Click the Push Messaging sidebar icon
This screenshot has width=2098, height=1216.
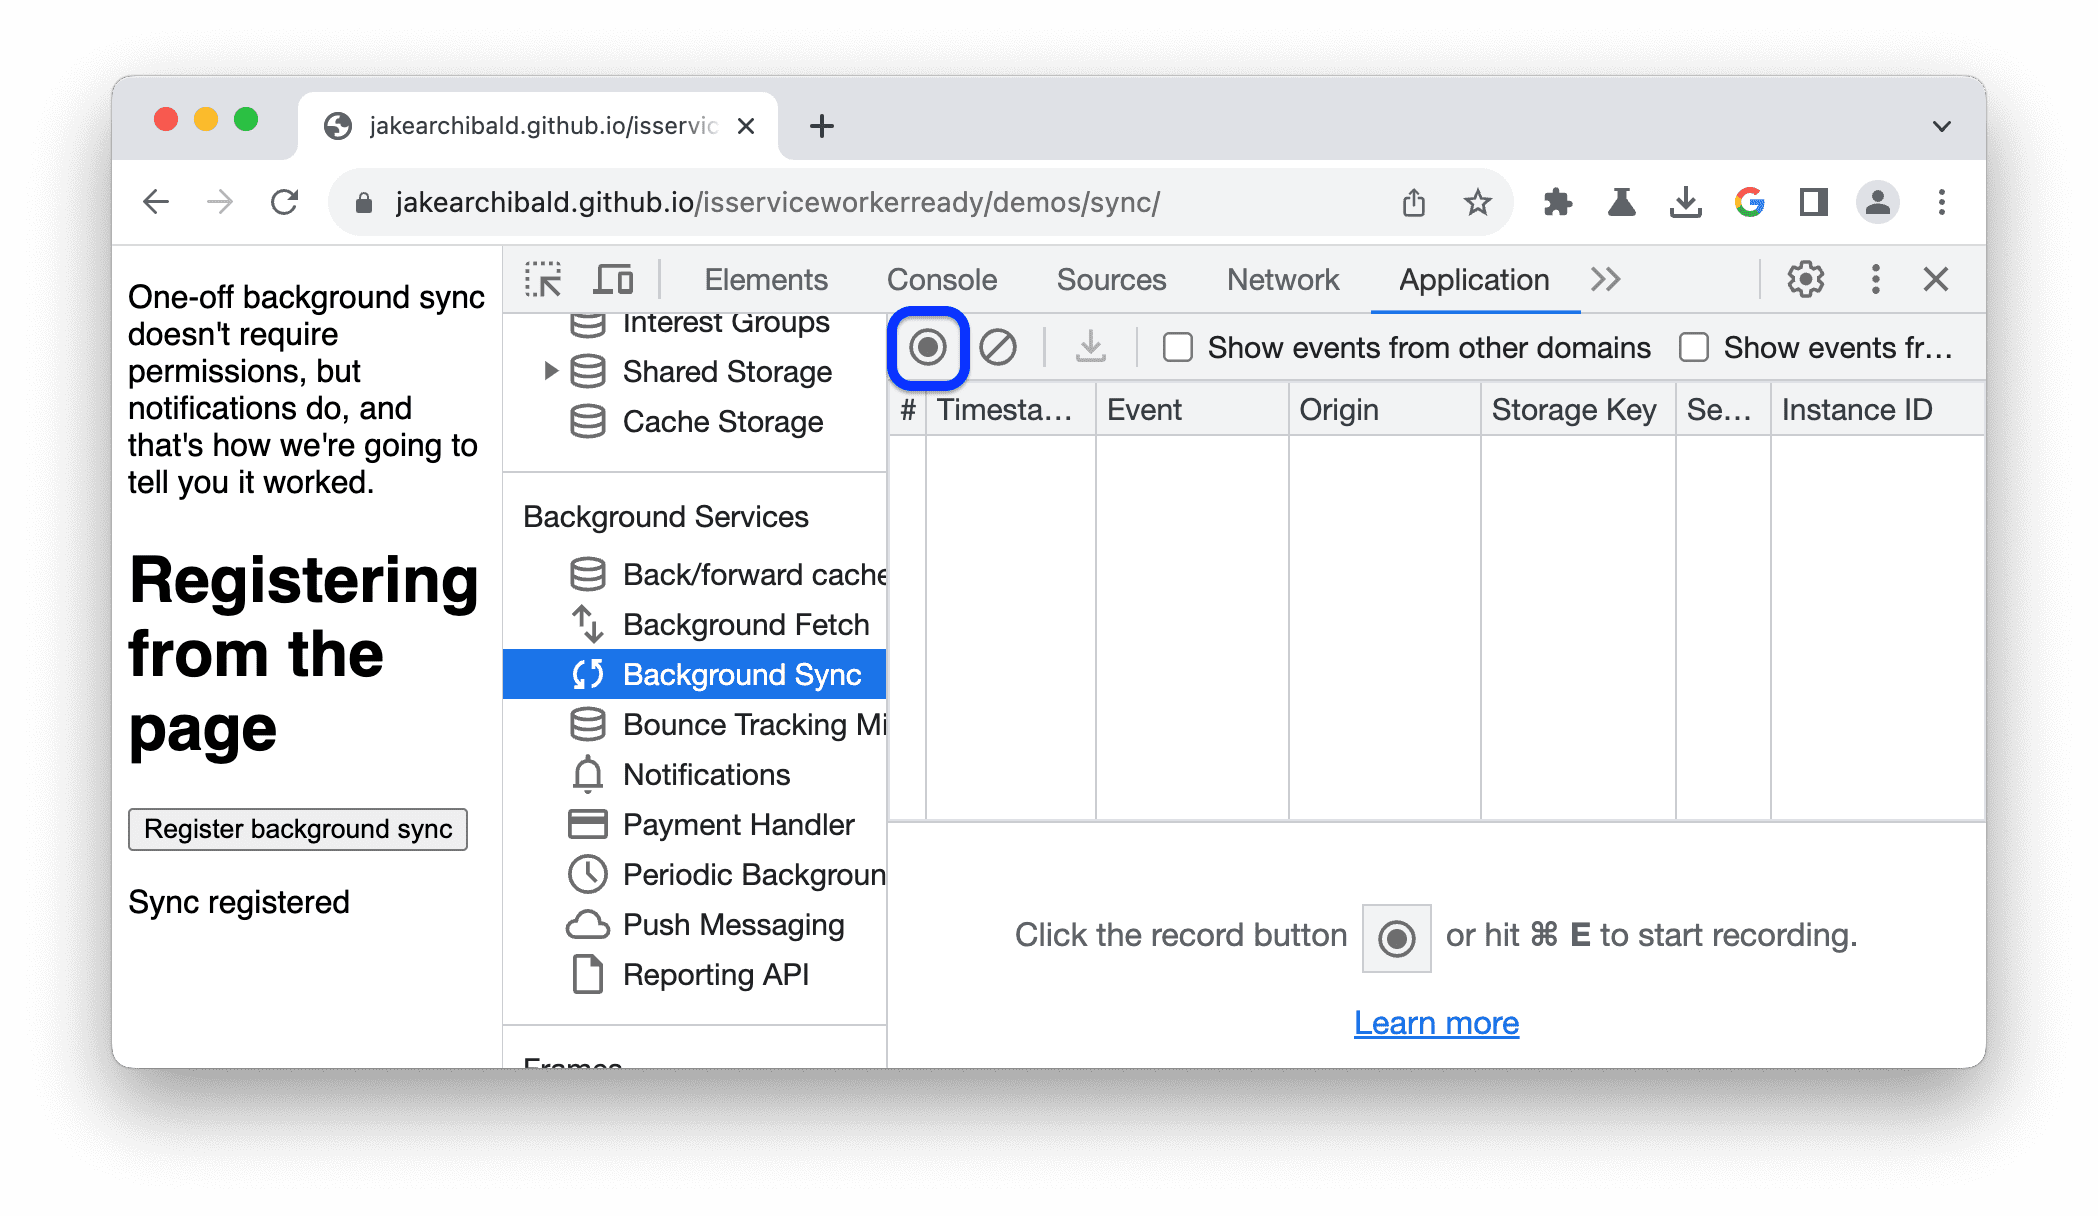pos(587,924)
